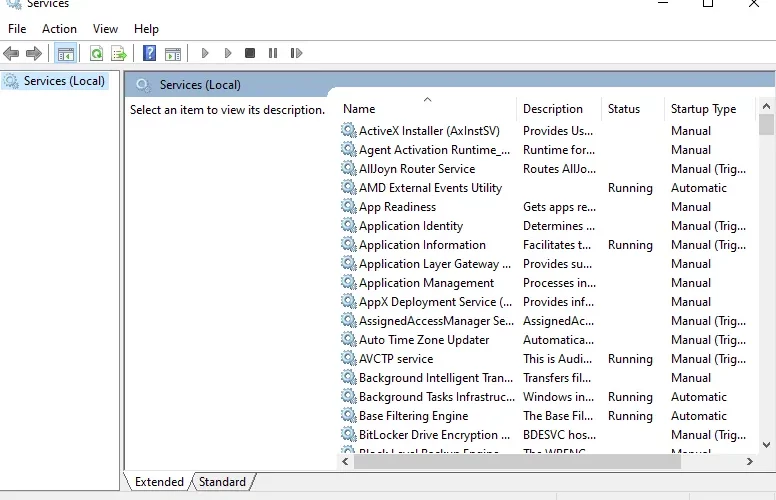This screenshot has width=776, height=500.
Task: Click the horizontal scrollbar right arrow
Action: click(x=750, y=461)
